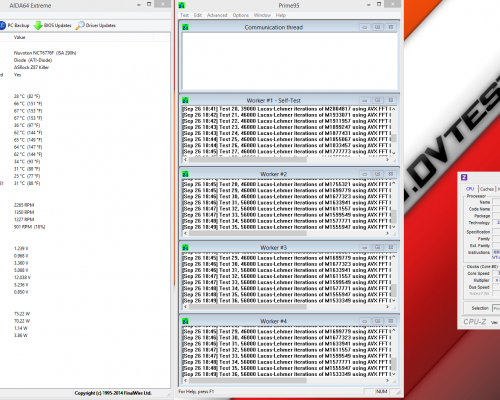
Task: Select the '901 RPM (18%)' fan value
Action: 29,227
